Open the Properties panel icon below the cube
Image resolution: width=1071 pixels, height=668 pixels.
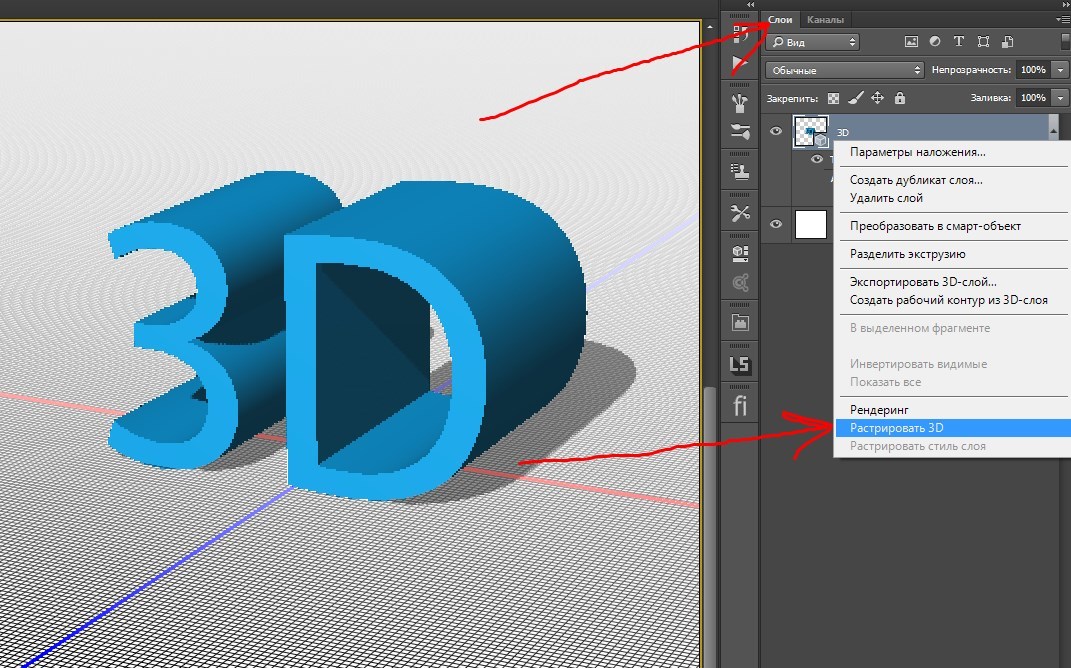pos(740,282)
